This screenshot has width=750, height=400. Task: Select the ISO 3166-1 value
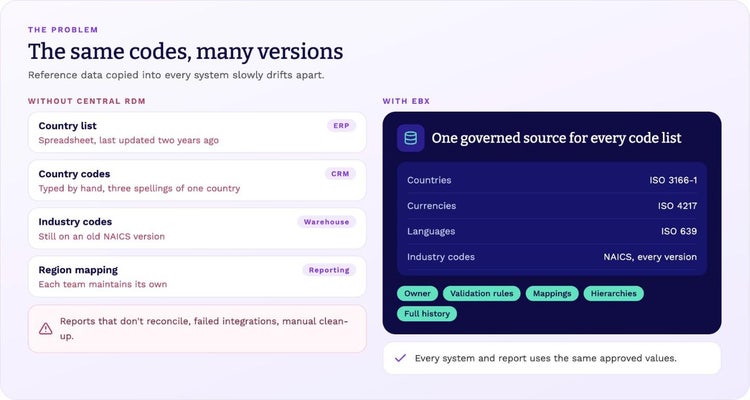click(673, 180)
